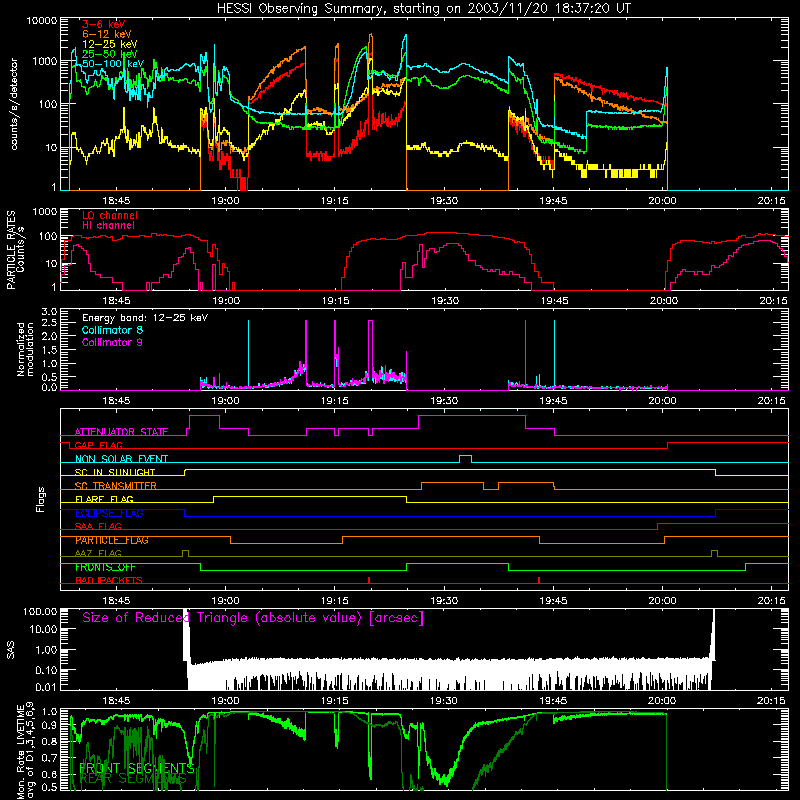800x800 pixels.
Task: Click the FRONTS_OFF flag label
Action: pyautogui.click(x=105, y=567)
